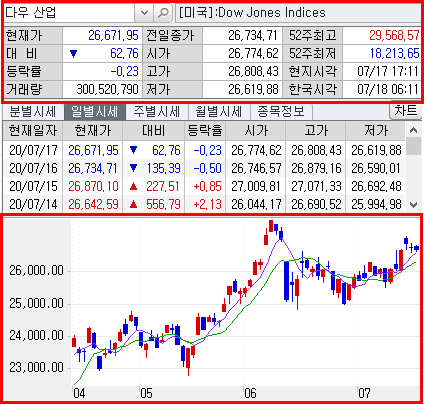
Task: Click the scrollbar thumb of daily table
Action: [x=414, y=146]
